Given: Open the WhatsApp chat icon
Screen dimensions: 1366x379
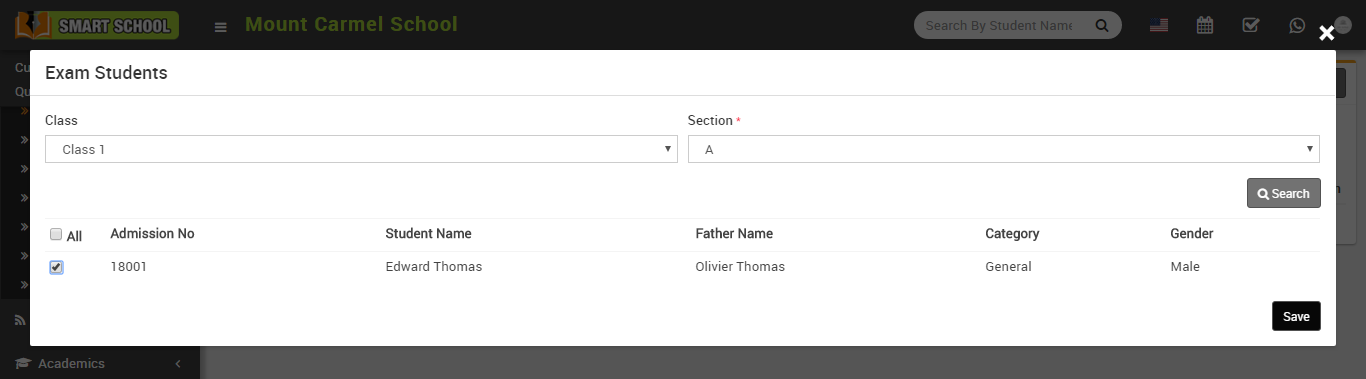Looking at the screenshot, I should click(1297, 26).
